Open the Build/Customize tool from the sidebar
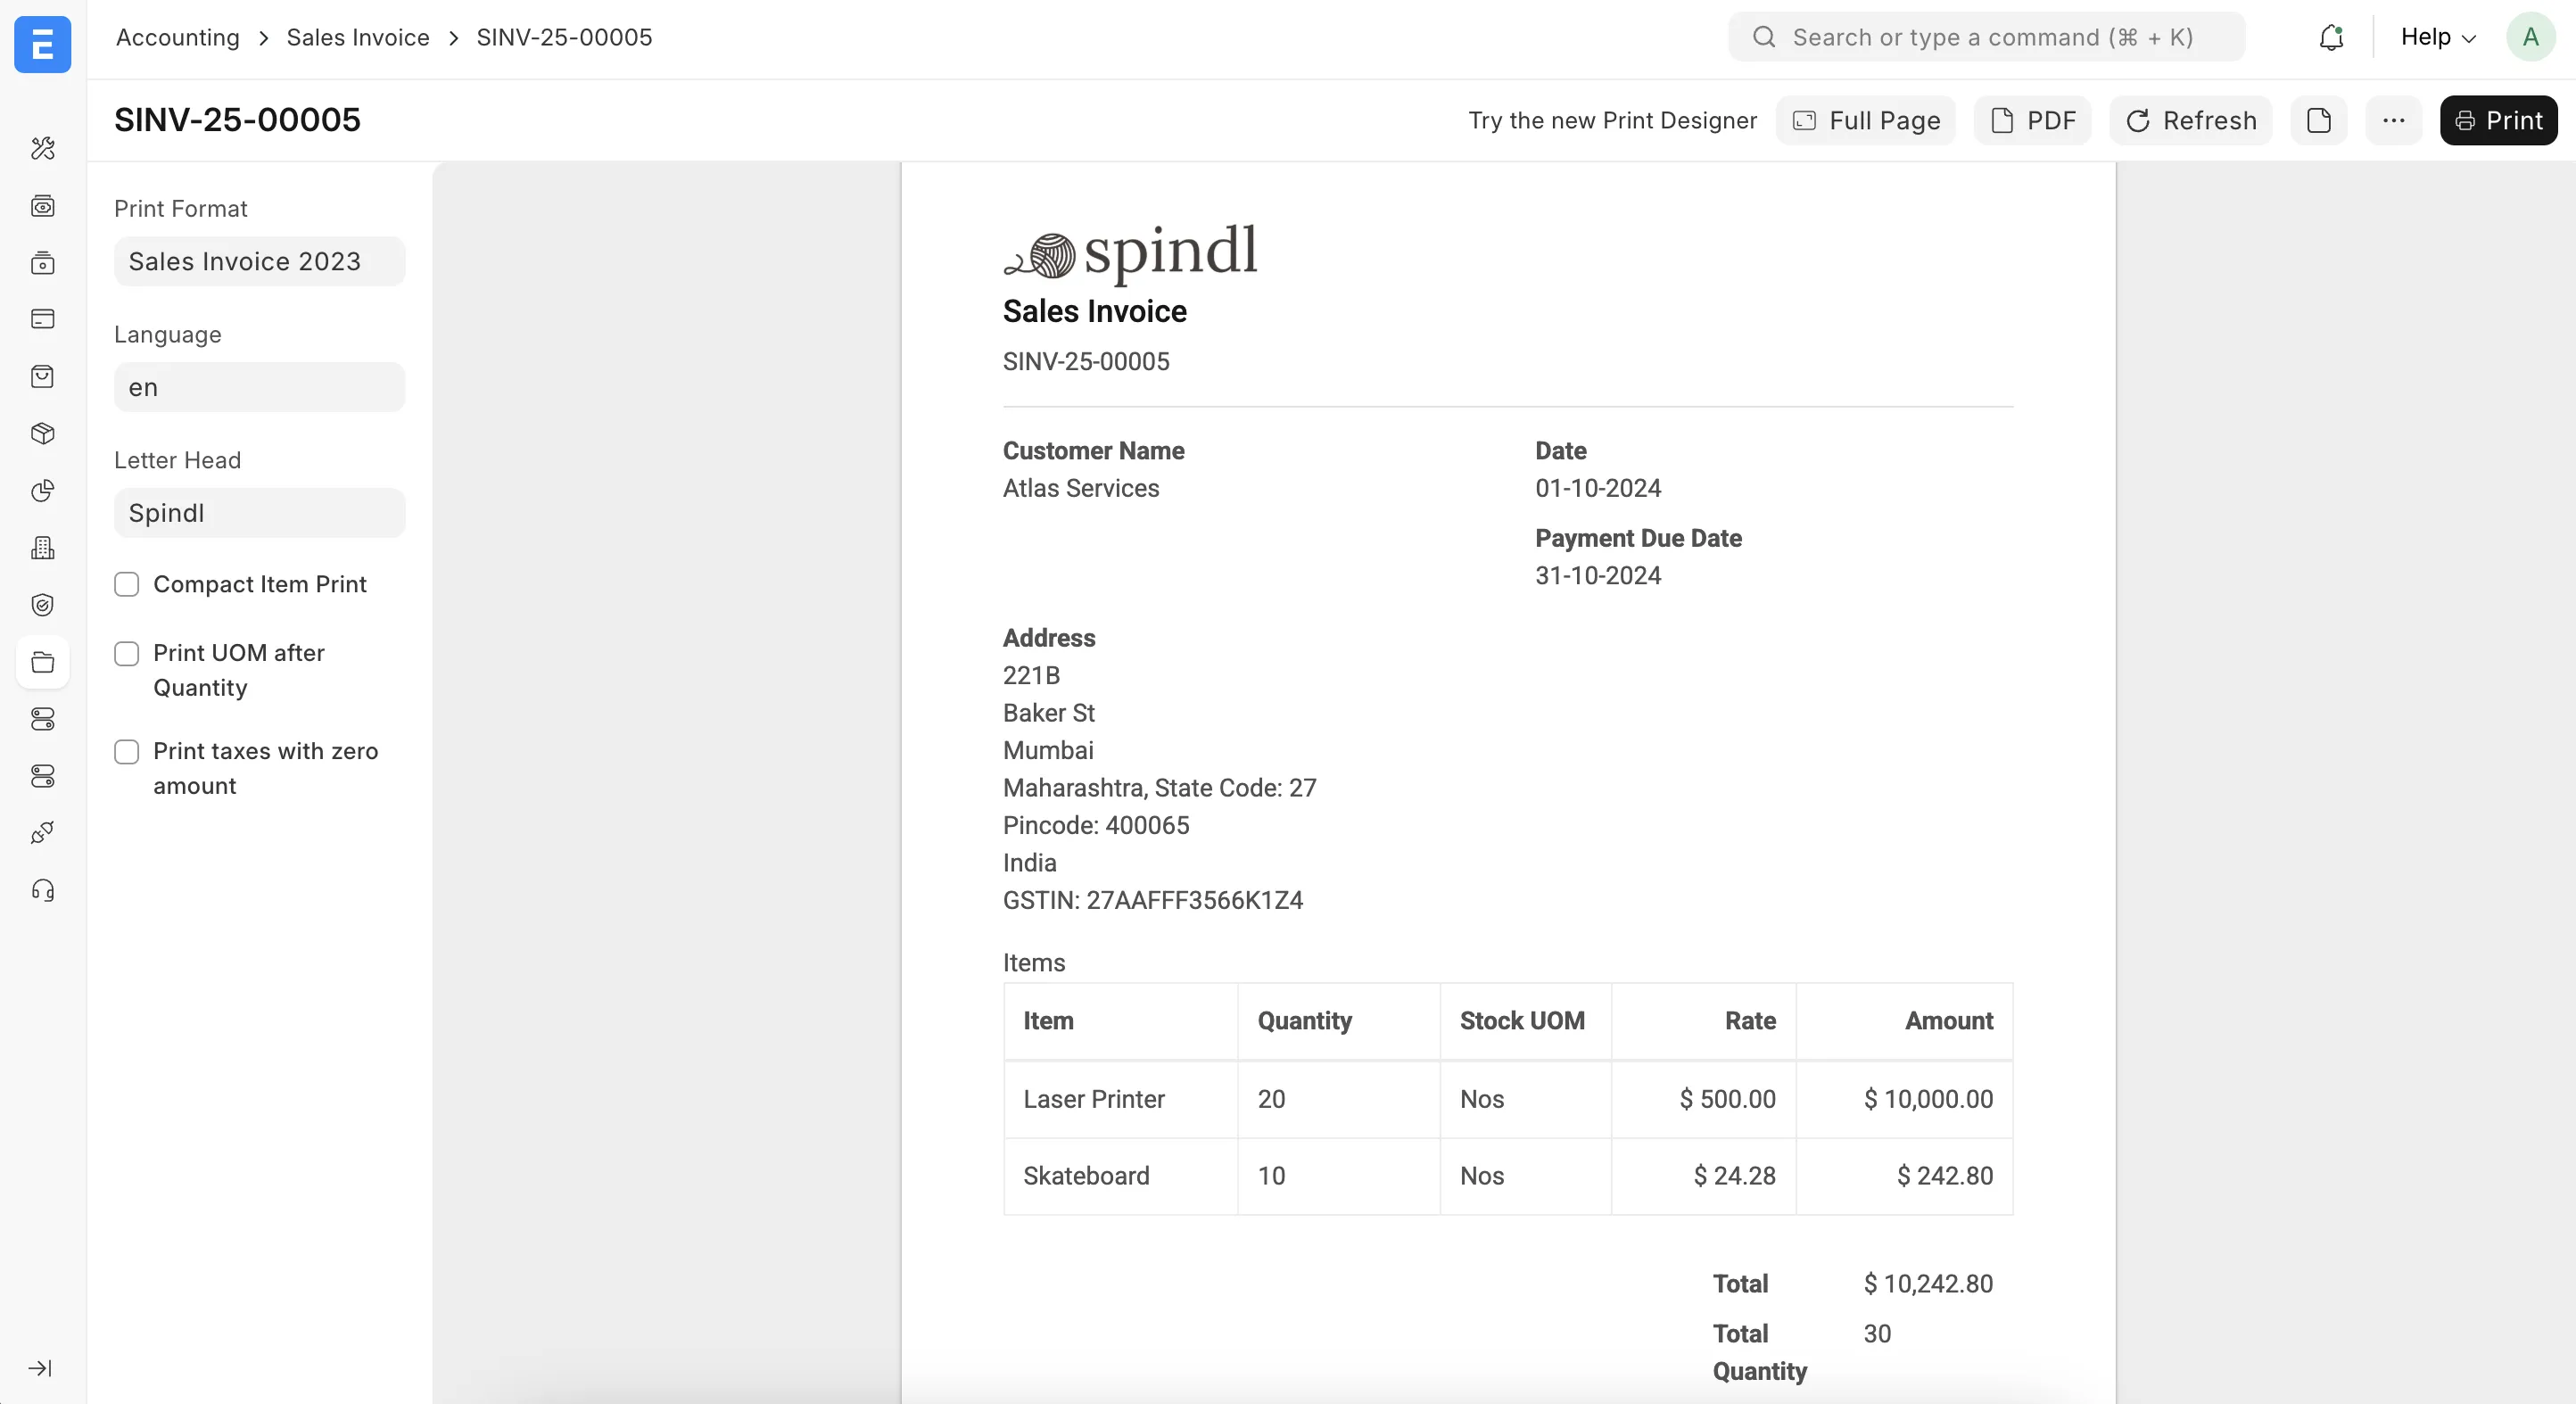The image size is (2576, 1404). (43, 149)
